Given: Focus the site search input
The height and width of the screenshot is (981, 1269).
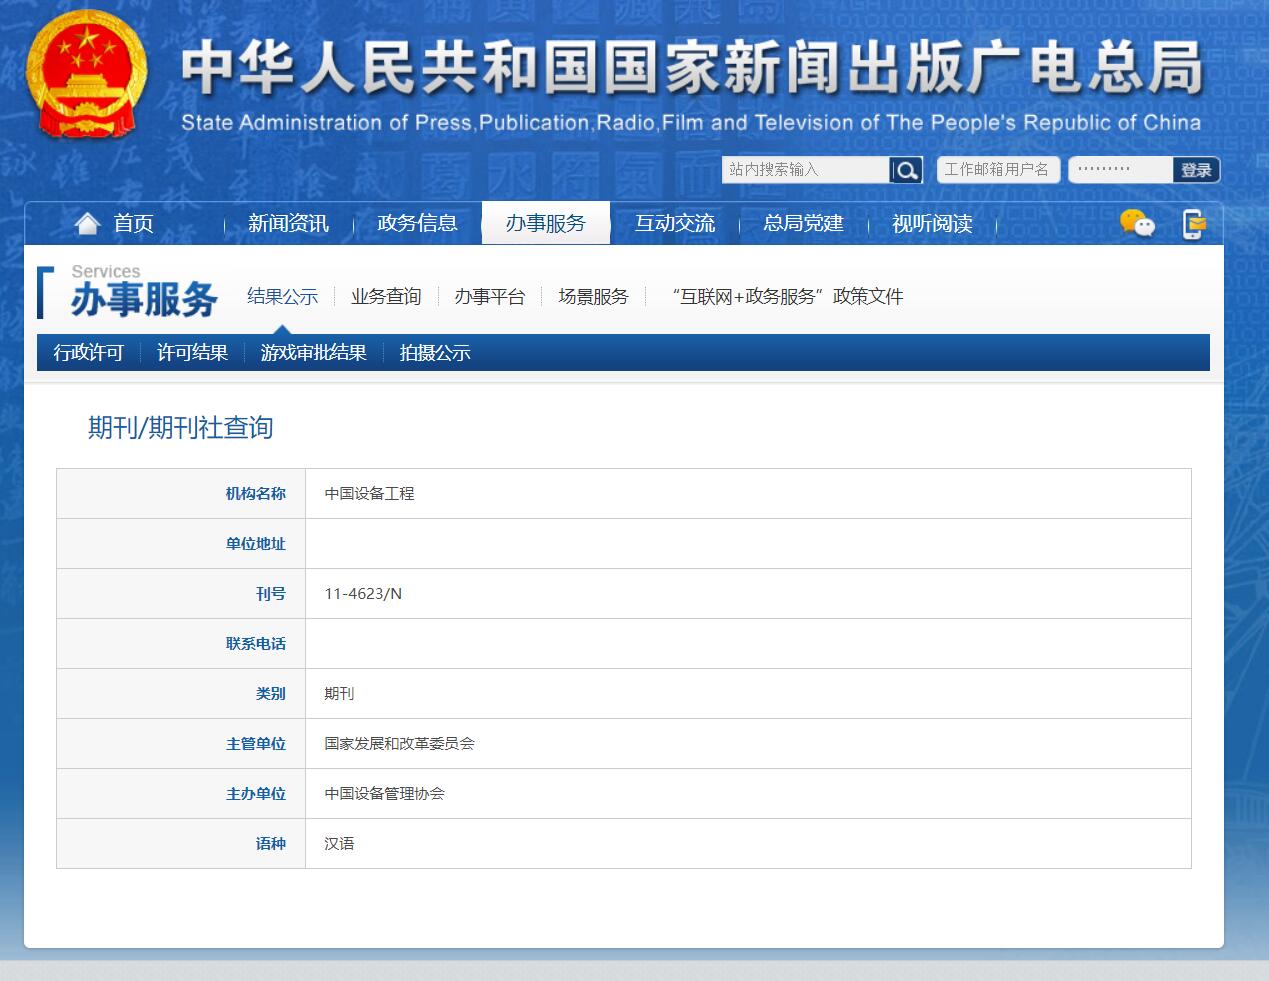Looking at the screenshot, I should (x=806, y=170).
